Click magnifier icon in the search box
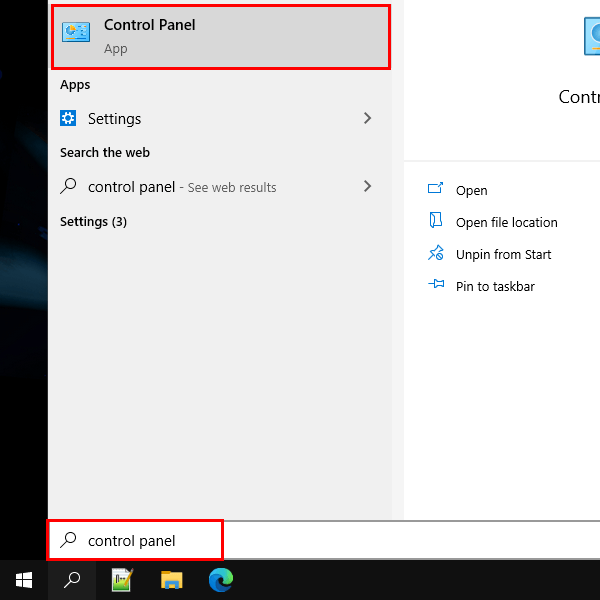This screenshot has width=600, height=600. pyautogui.click(x=68, y=540)
